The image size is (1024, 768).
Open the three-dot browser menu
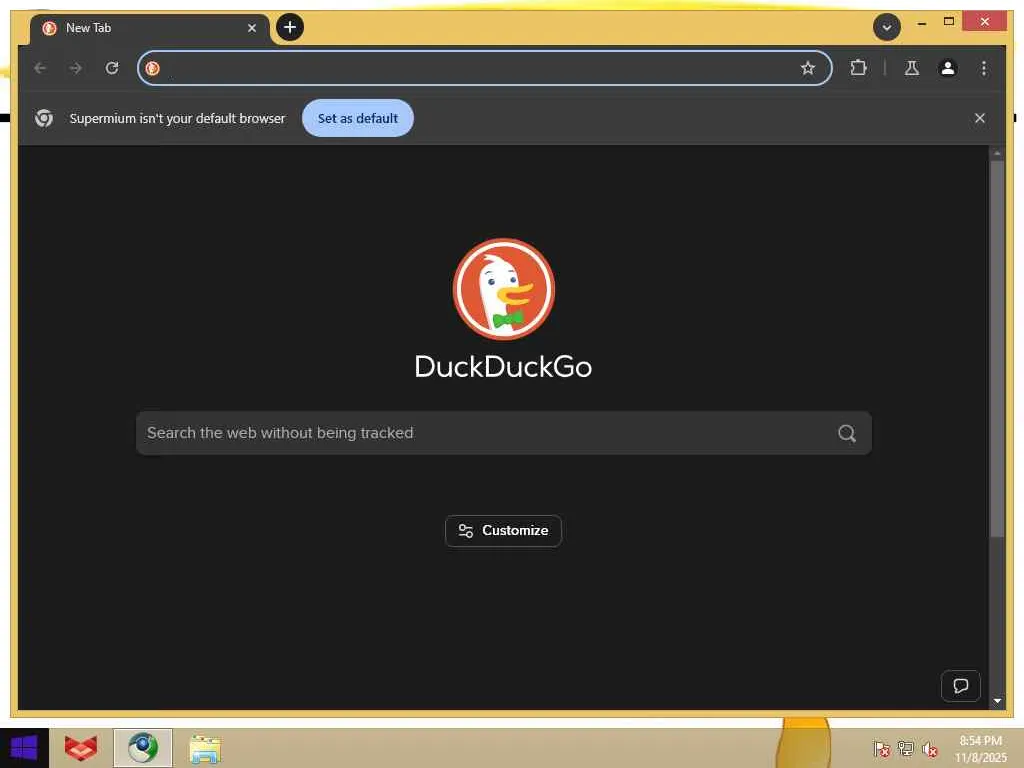point(984,68)
